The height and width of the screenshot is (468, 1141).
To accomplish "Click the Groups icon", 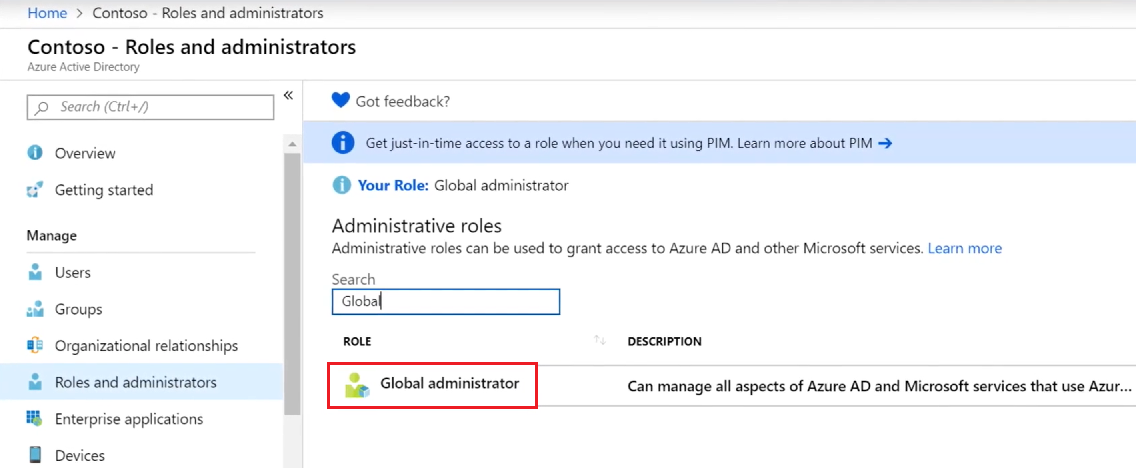I will (x=35, y=309).
